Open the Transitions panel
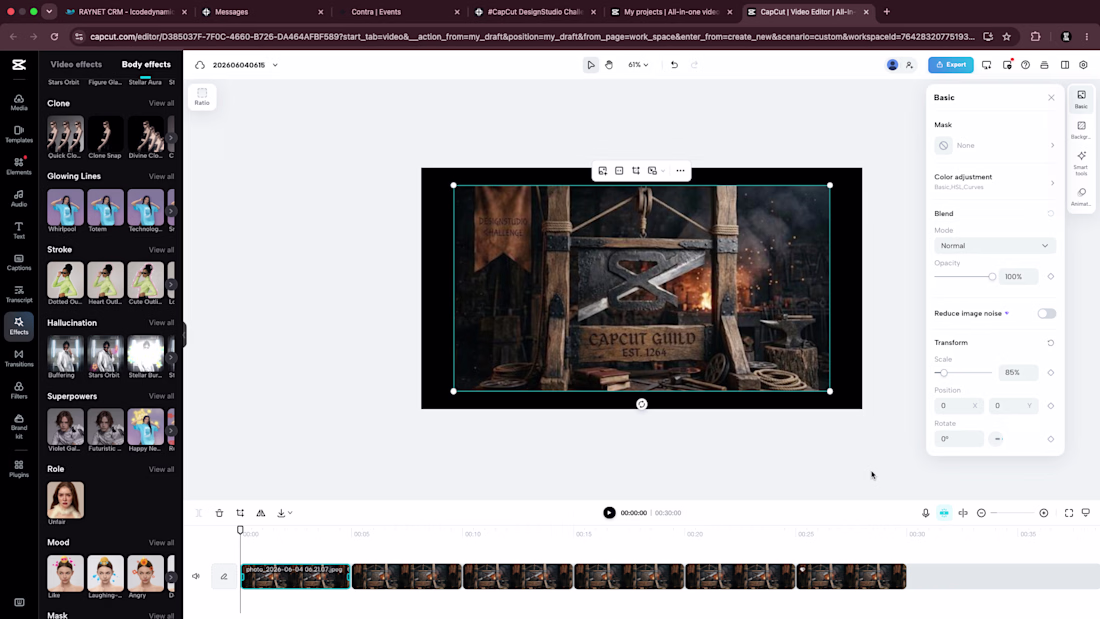Screen dimensions: 1100x619 coord(19,359)
